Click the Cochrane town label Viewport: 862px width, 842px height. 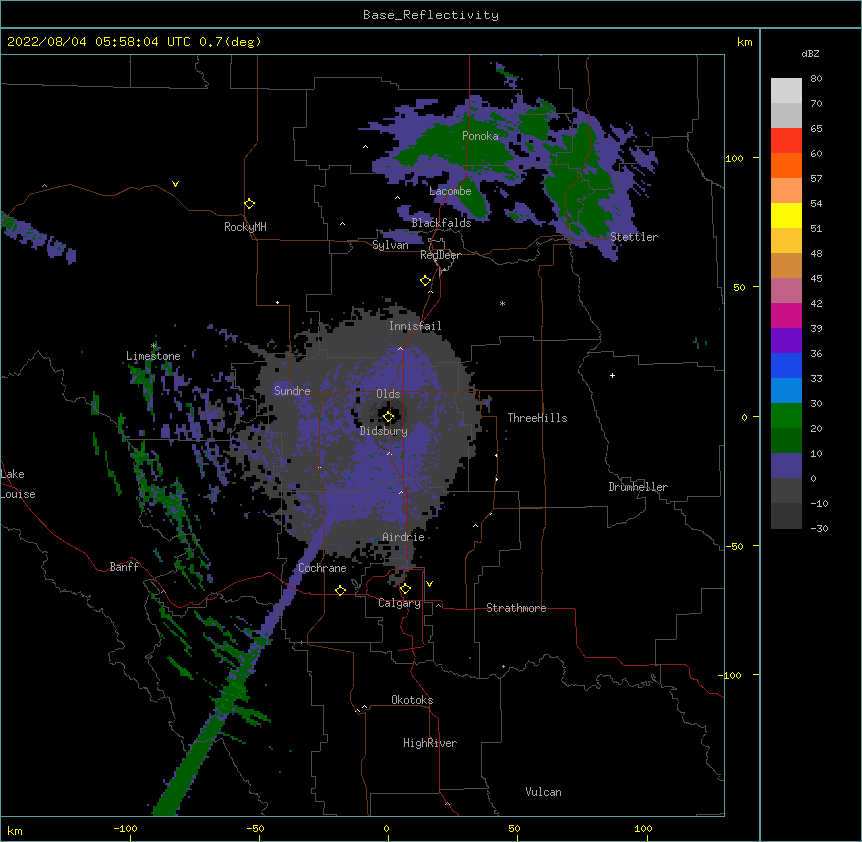point(322,568)
